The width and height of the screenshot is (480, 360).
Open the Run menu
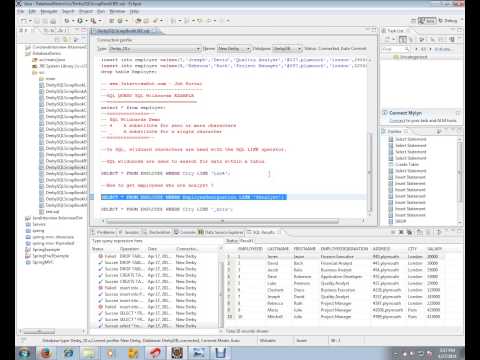coord(101,11)
